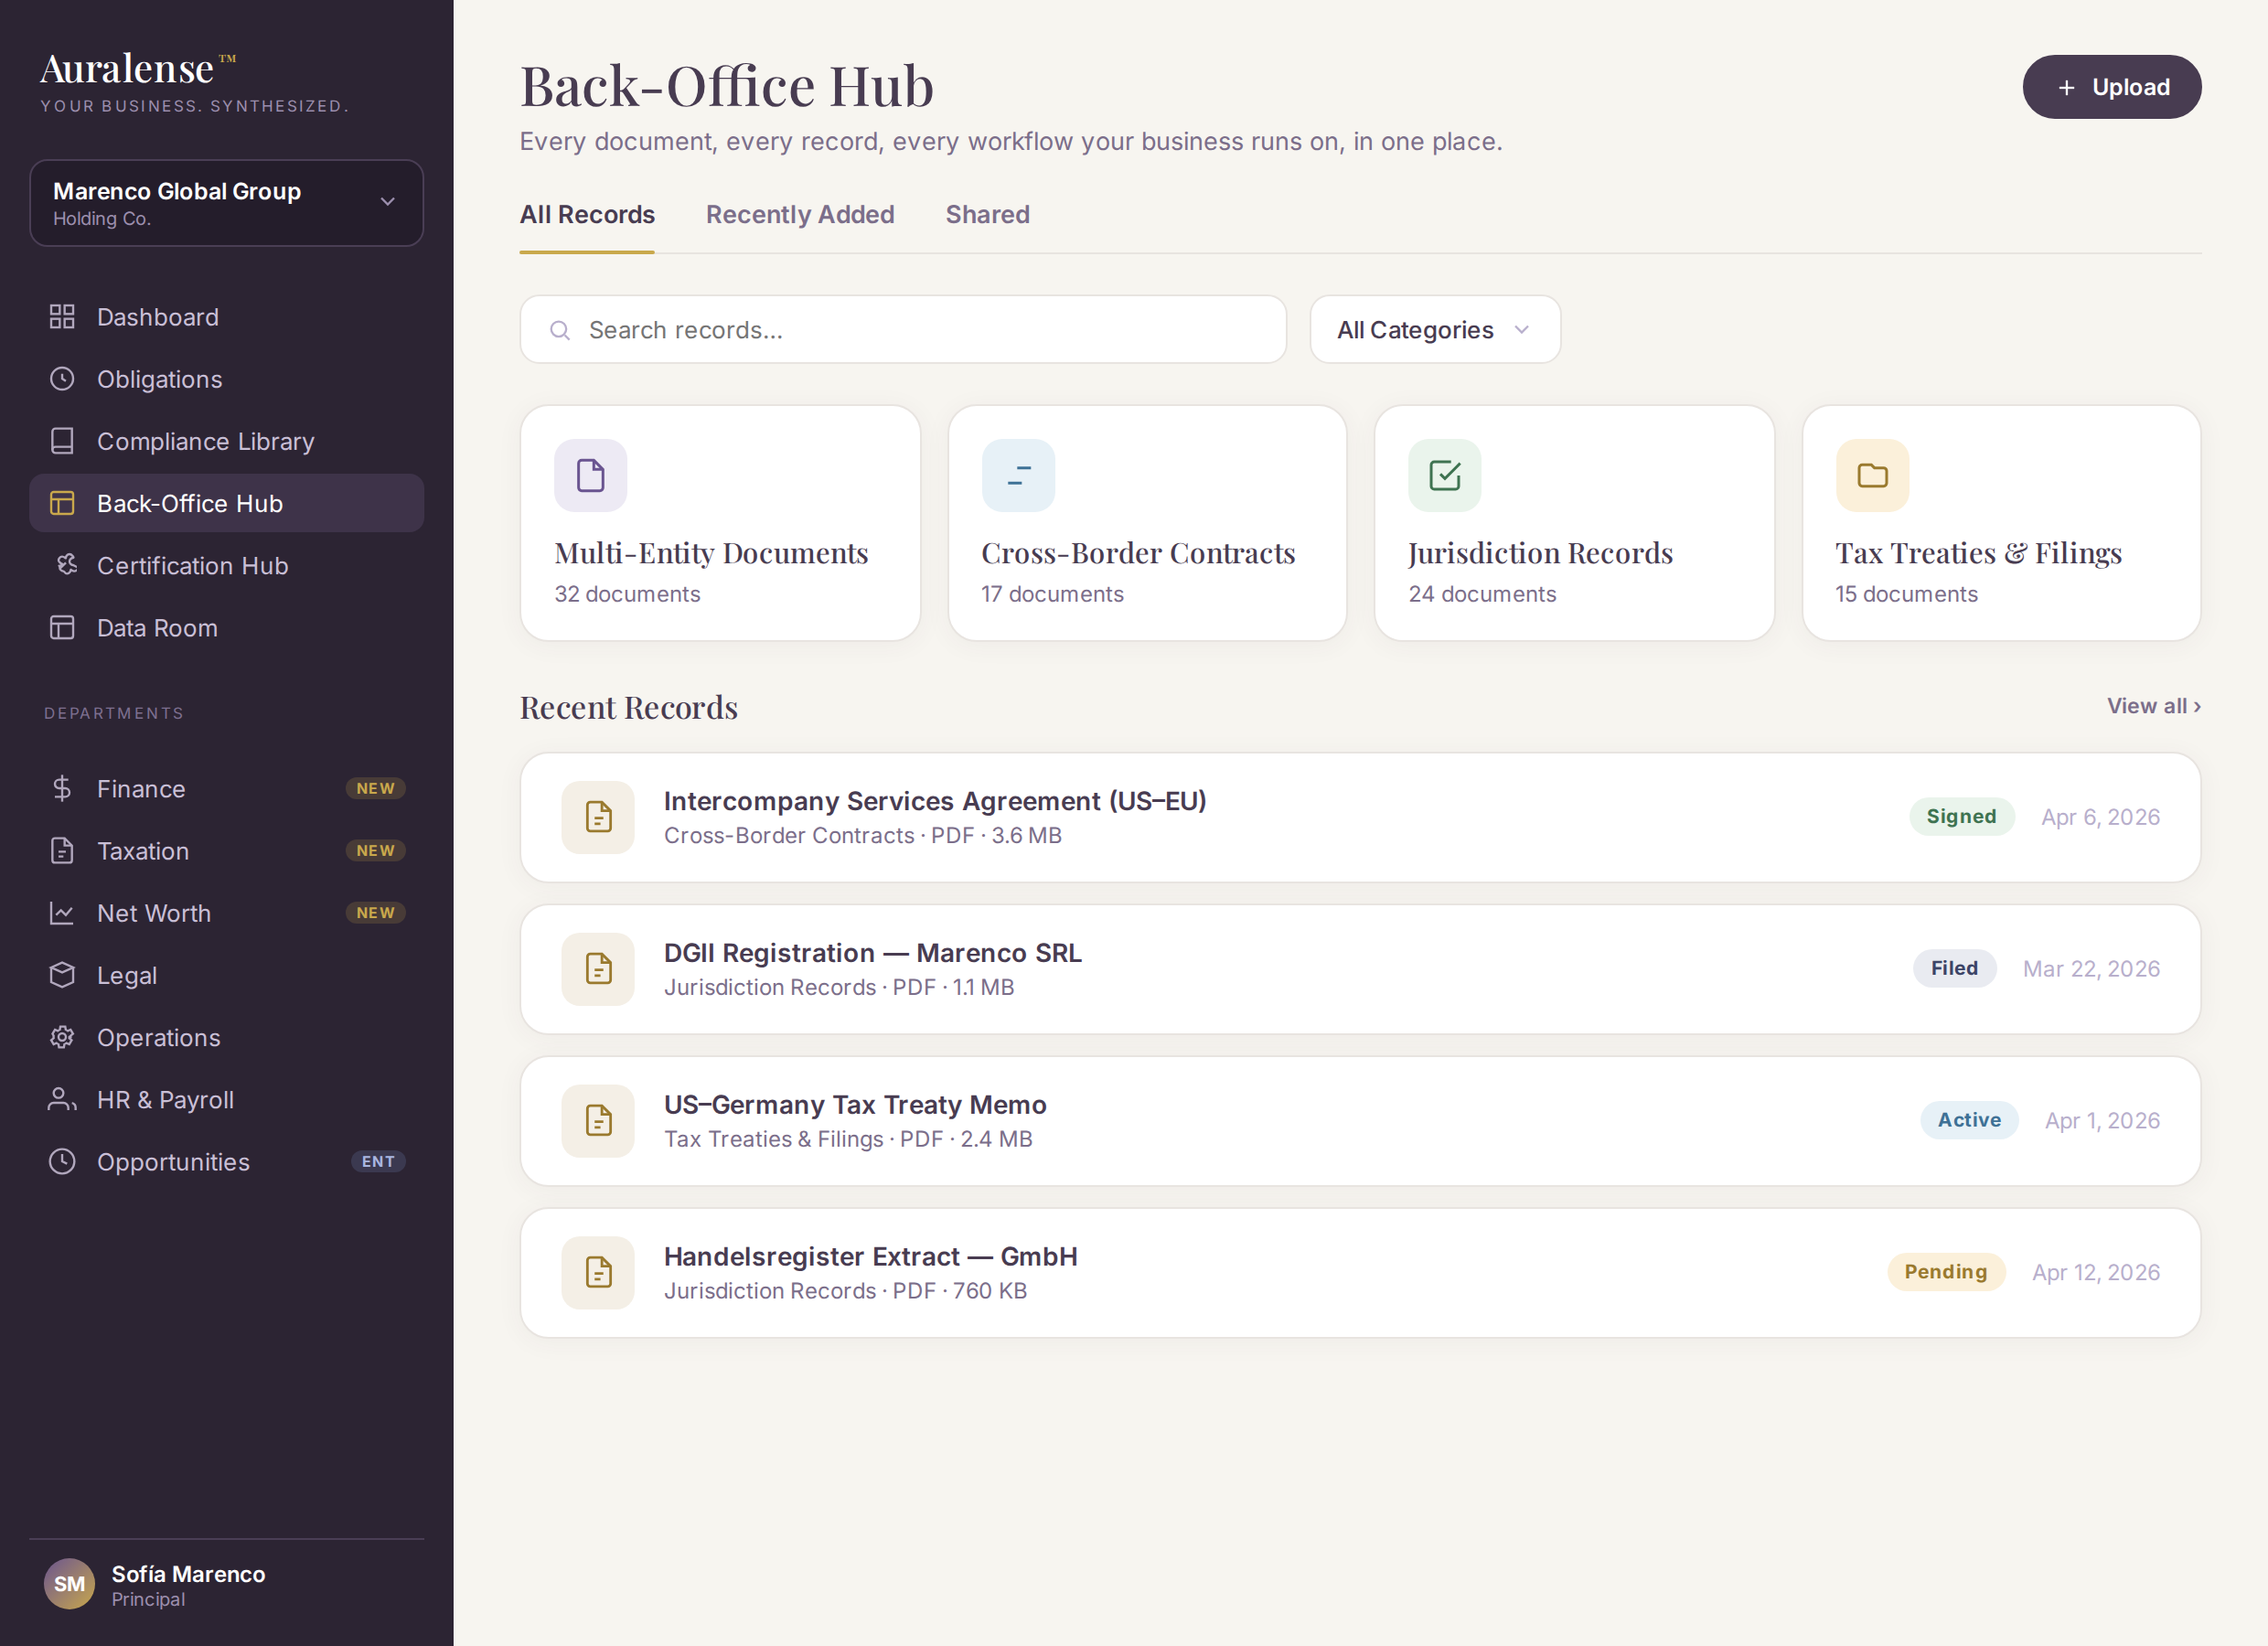This screenshot has height=1646, width=2268.
Task: Click the Compliance Library book icon
Action: tap(62, 441)
